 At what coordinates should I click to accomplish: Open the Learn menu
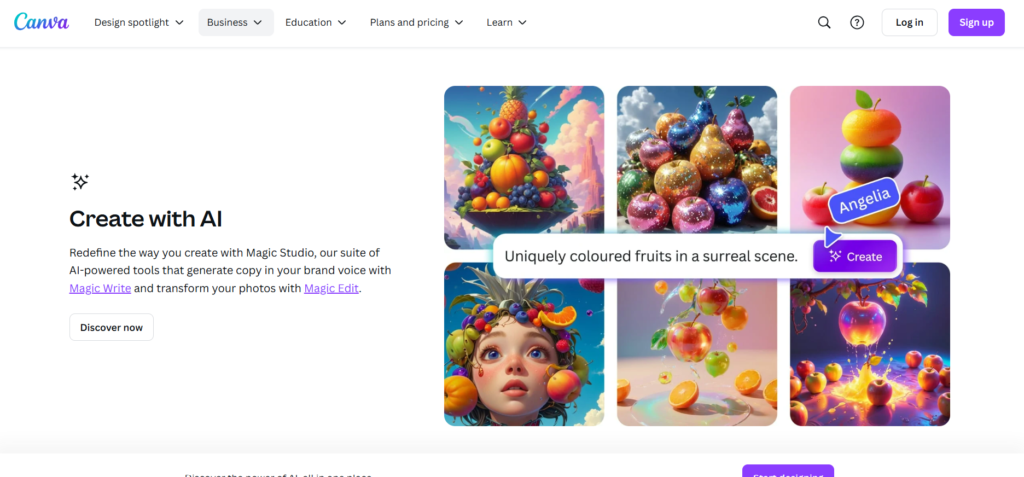pos(506,22)
